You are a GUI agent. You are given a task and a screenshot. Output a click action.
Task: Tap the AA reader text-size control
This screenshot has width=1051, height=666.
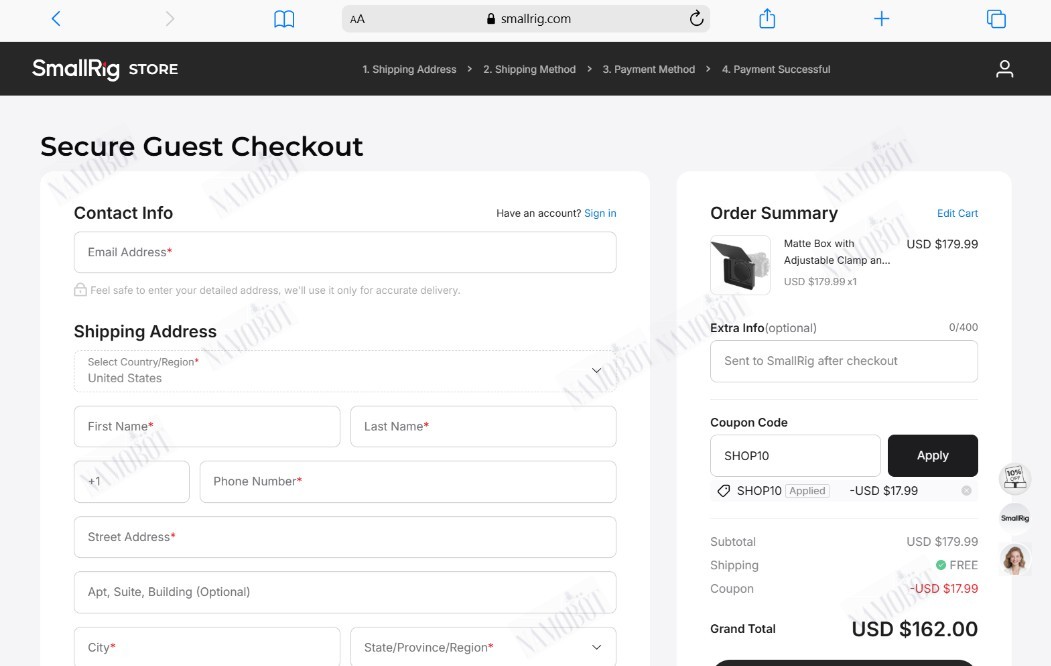[357, 19]
